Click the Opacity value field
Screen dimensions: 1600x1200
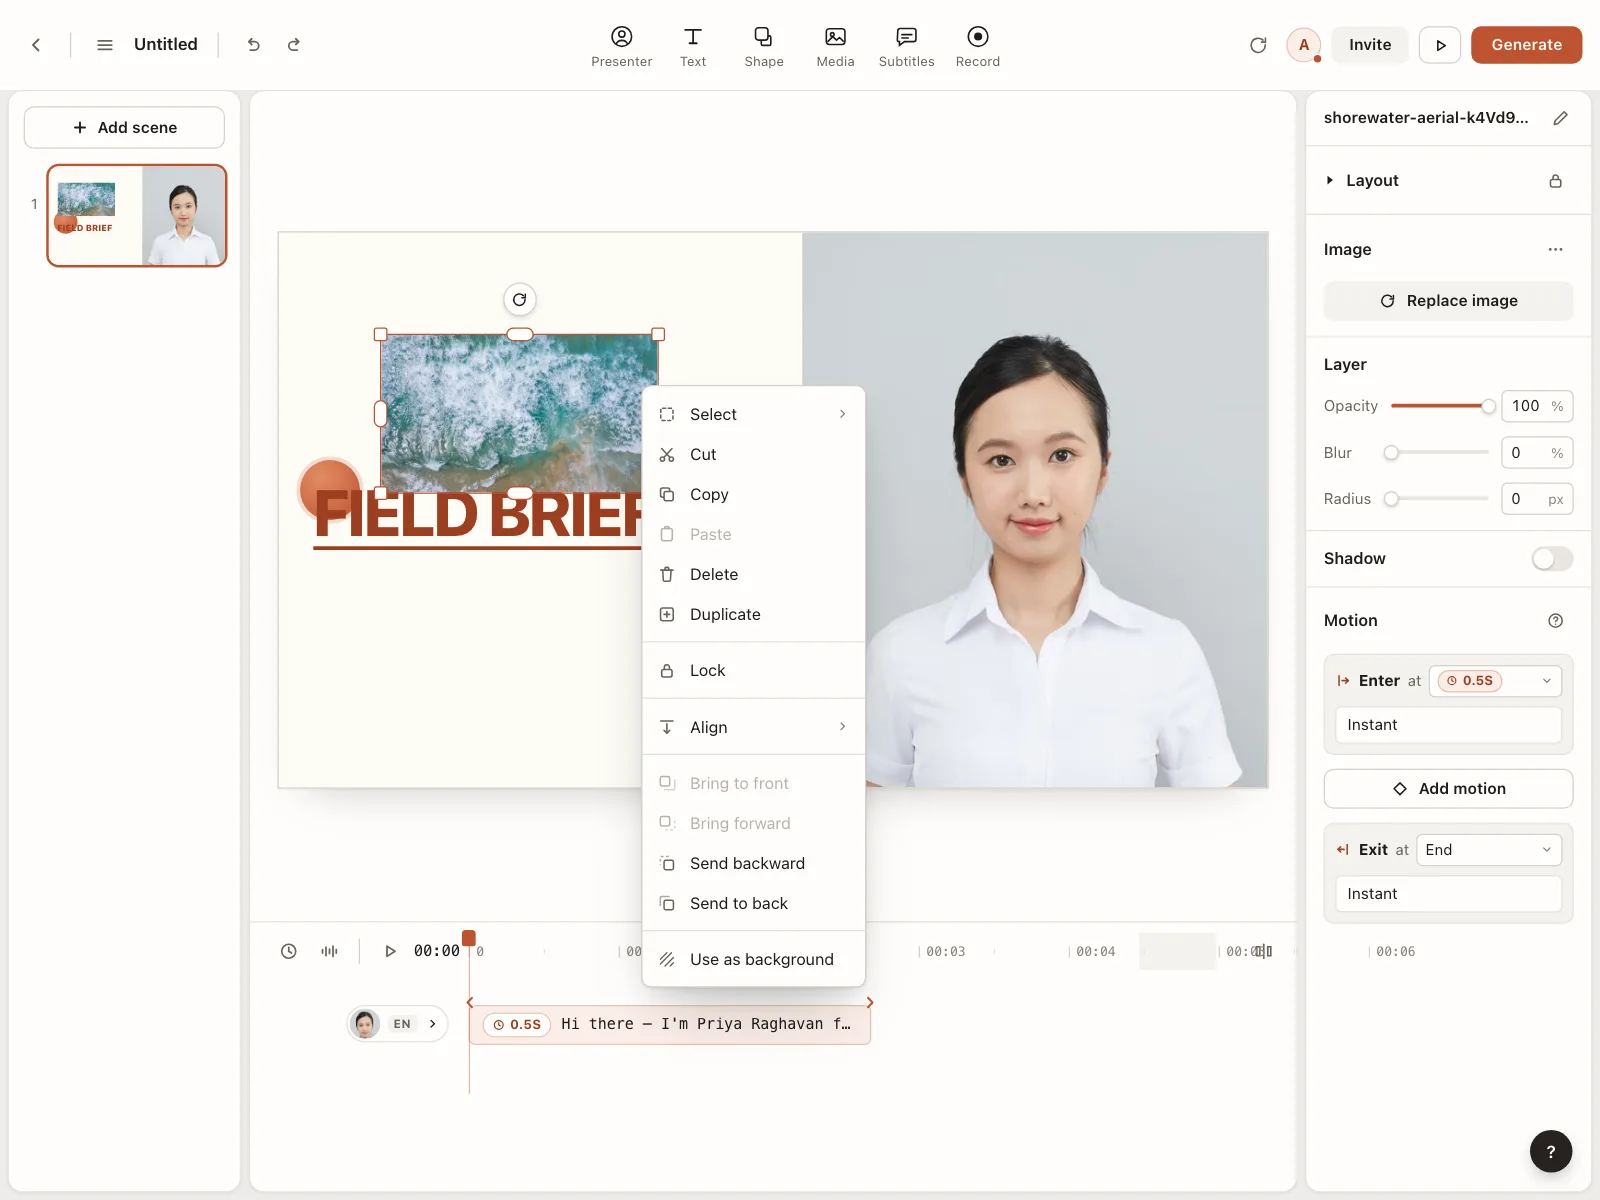click(x=1537, y=406)
